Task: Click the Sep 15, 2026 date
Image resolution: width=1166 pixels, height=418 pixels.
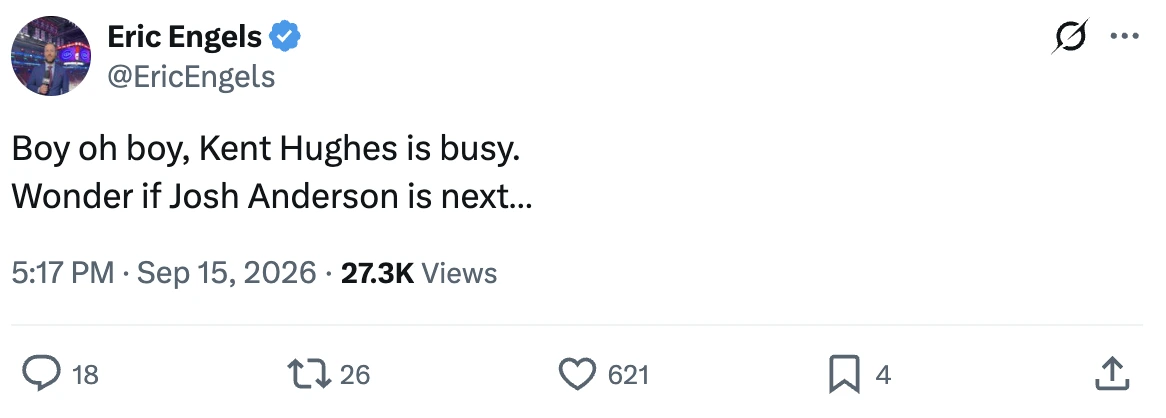Action: click(227, 273)
